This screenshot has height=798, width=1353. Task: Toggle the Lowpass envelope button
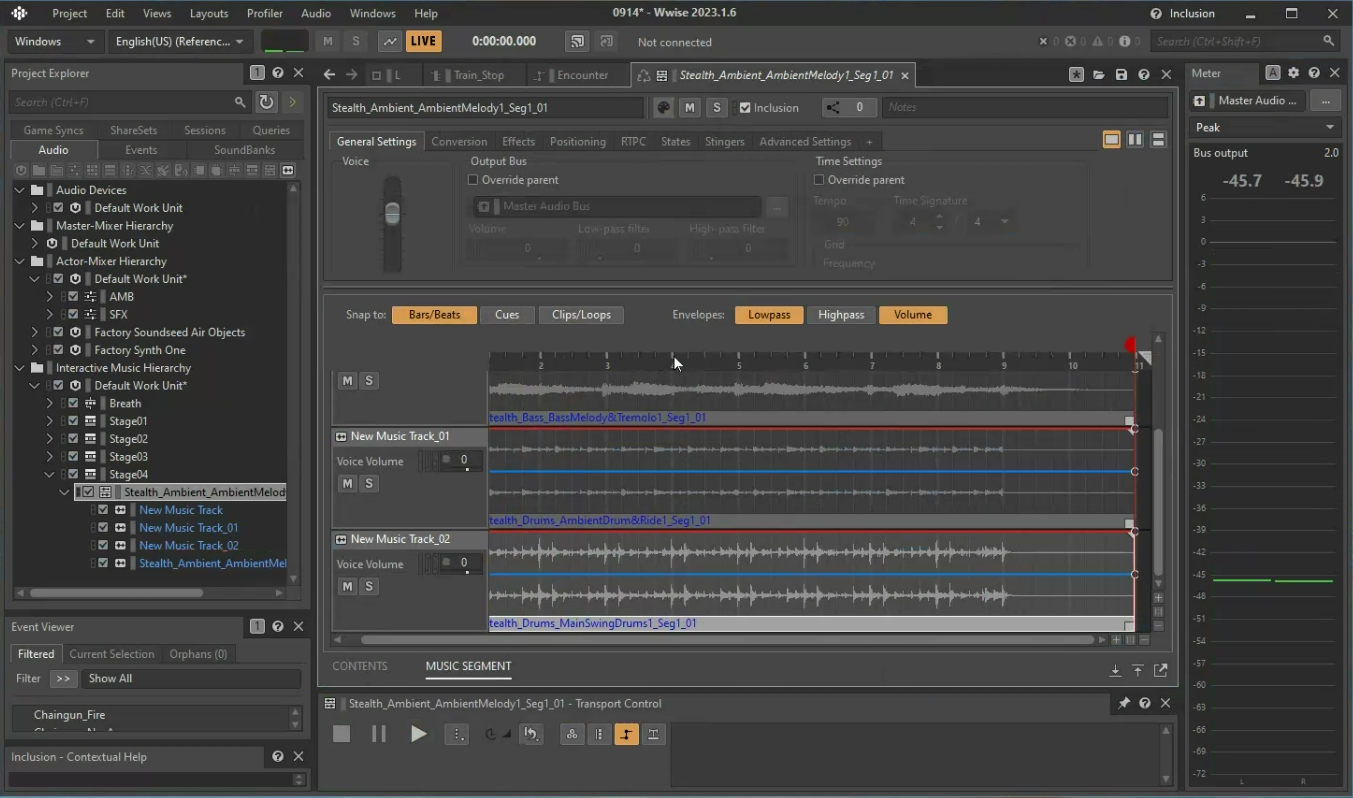769,315
